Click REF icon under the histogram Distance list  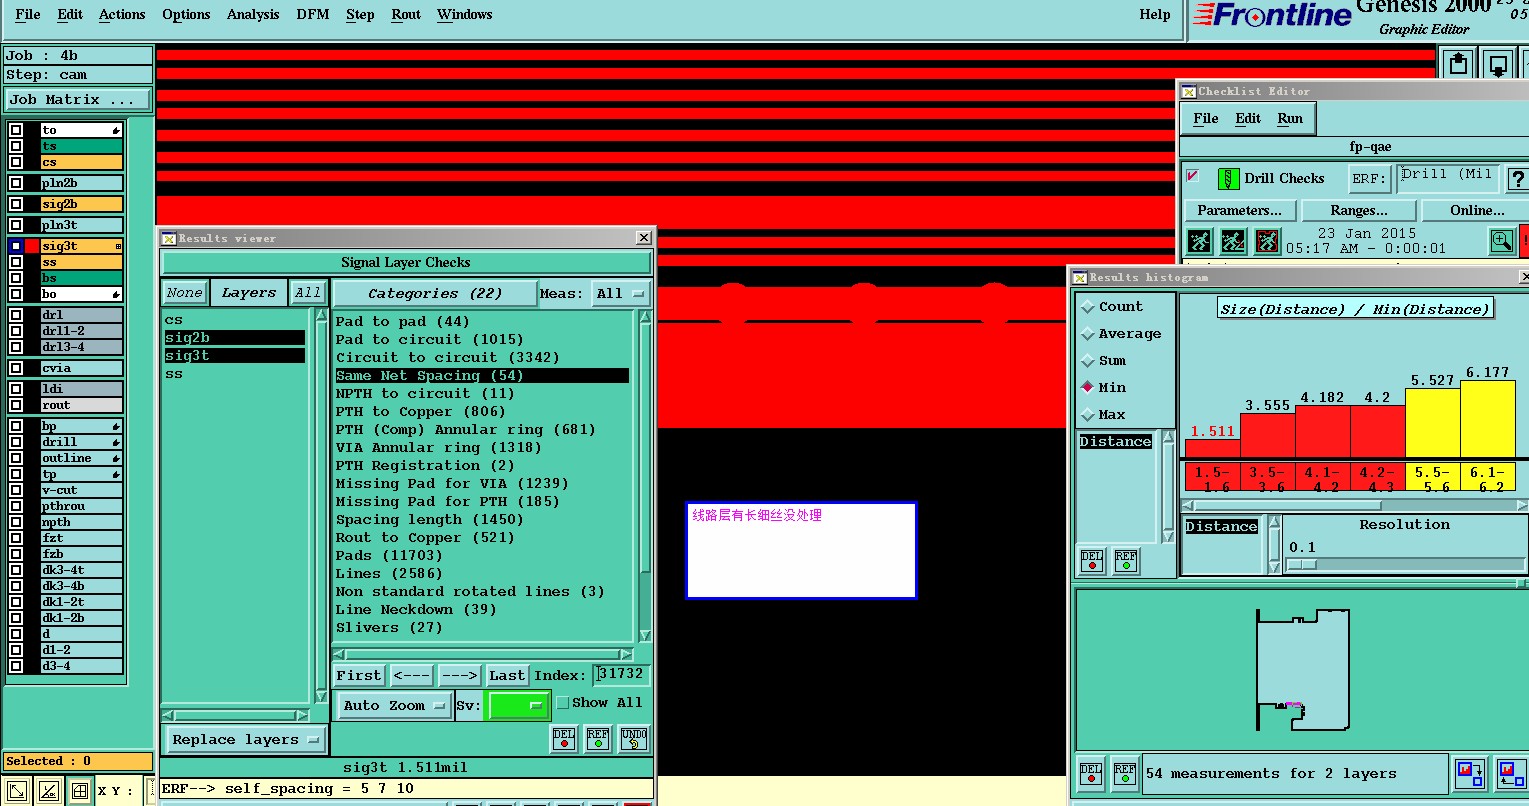point(1126,561)
